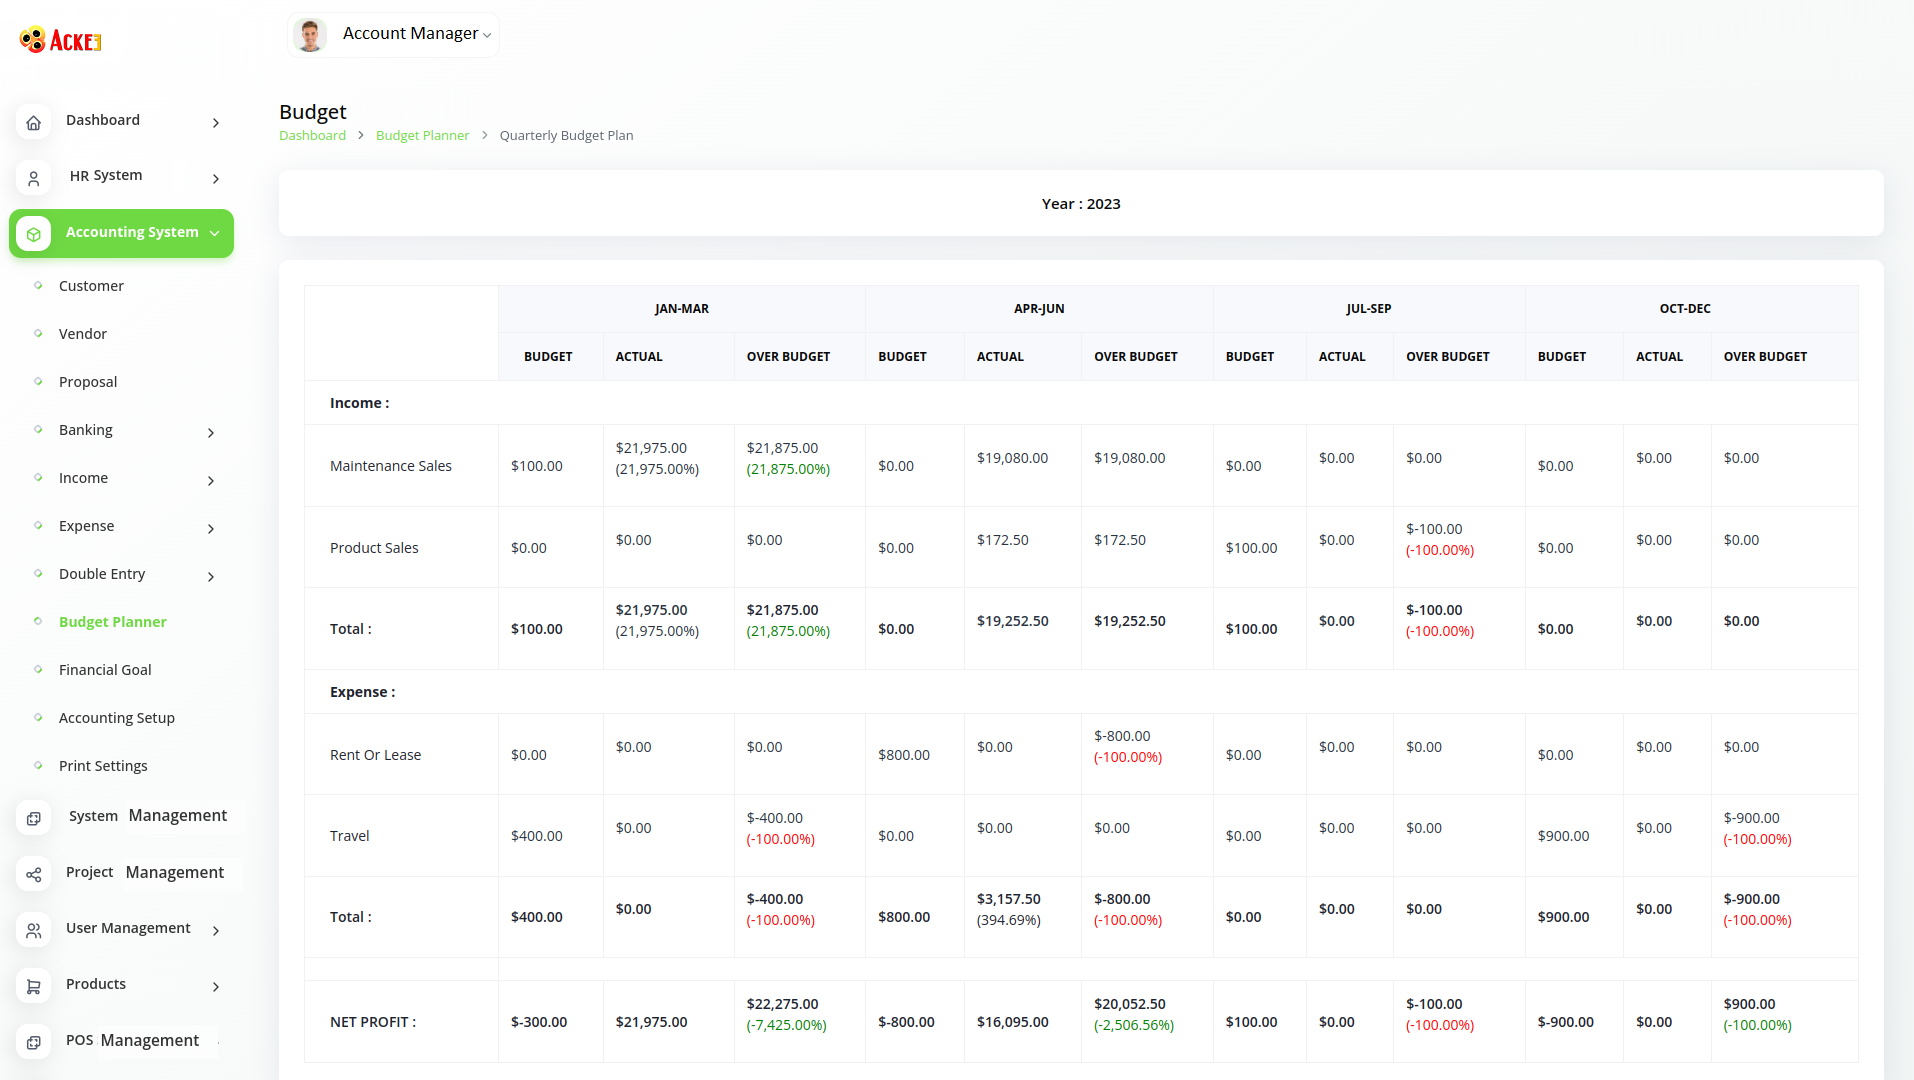Click the ACKE logo icon
Image resolution: width=1914 pixels, height=1080 pixels.
pyautogui.click(x=60, y=40)
